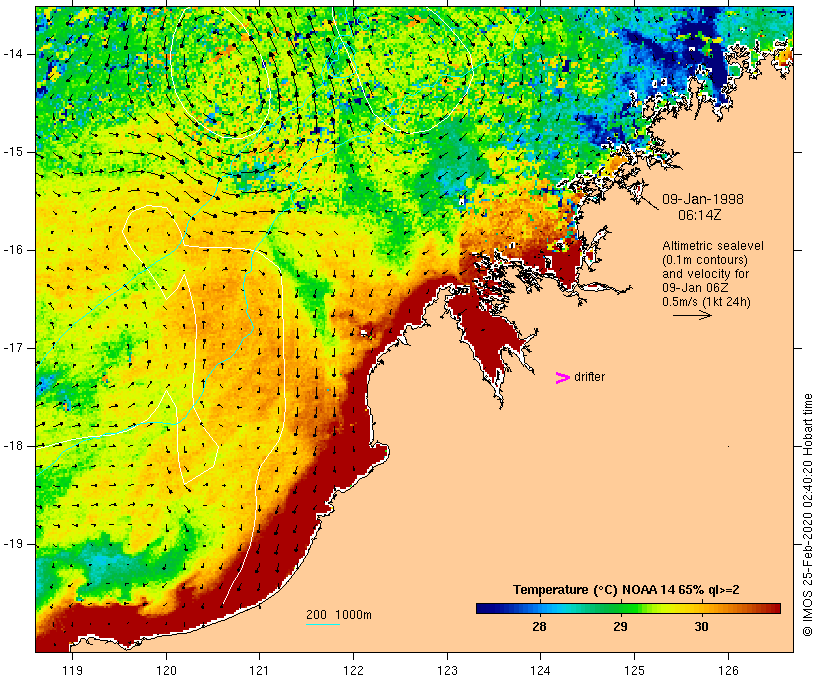
Task: Click the '120' longitude axis label
Action: [166, 670]
